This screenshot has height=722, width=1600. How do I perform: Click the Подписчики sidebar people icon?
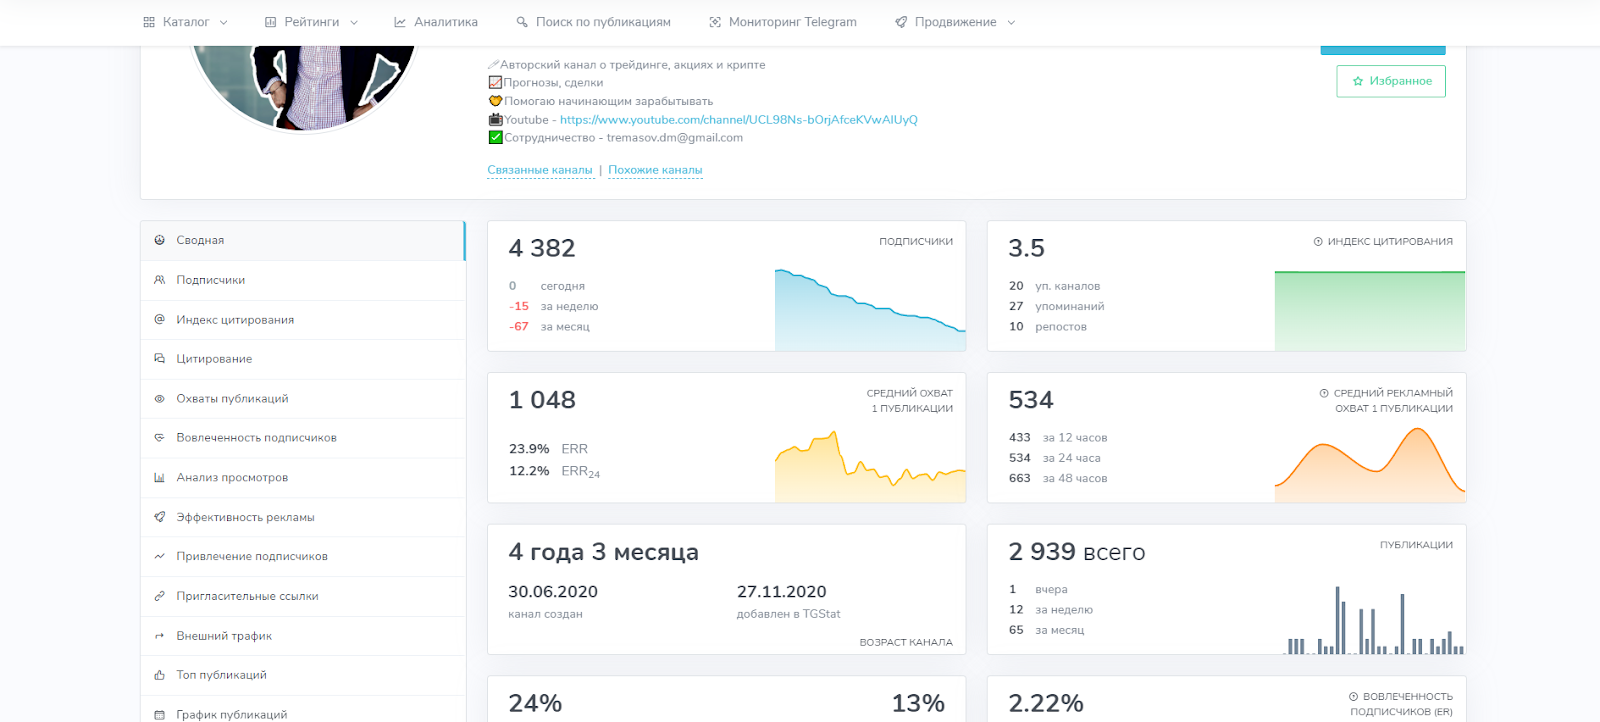pyautogui.click(x=159, y=280)
